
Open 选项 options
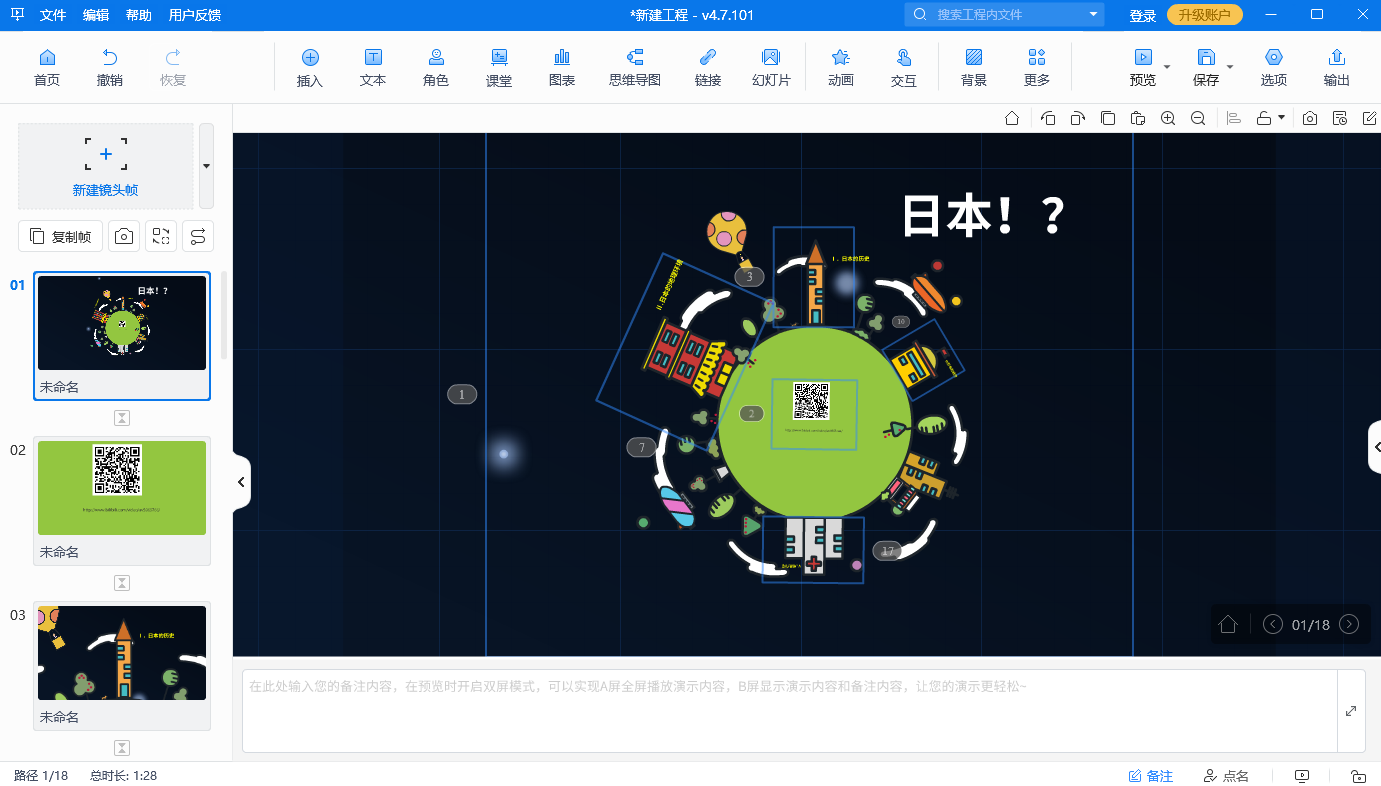click(1274, 67)
